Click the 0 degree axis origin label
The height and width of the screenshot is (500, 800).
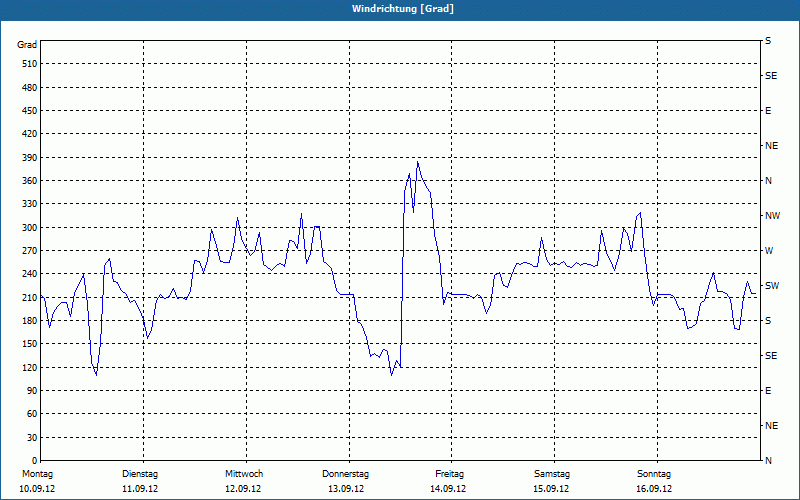(x=34, y=461)
